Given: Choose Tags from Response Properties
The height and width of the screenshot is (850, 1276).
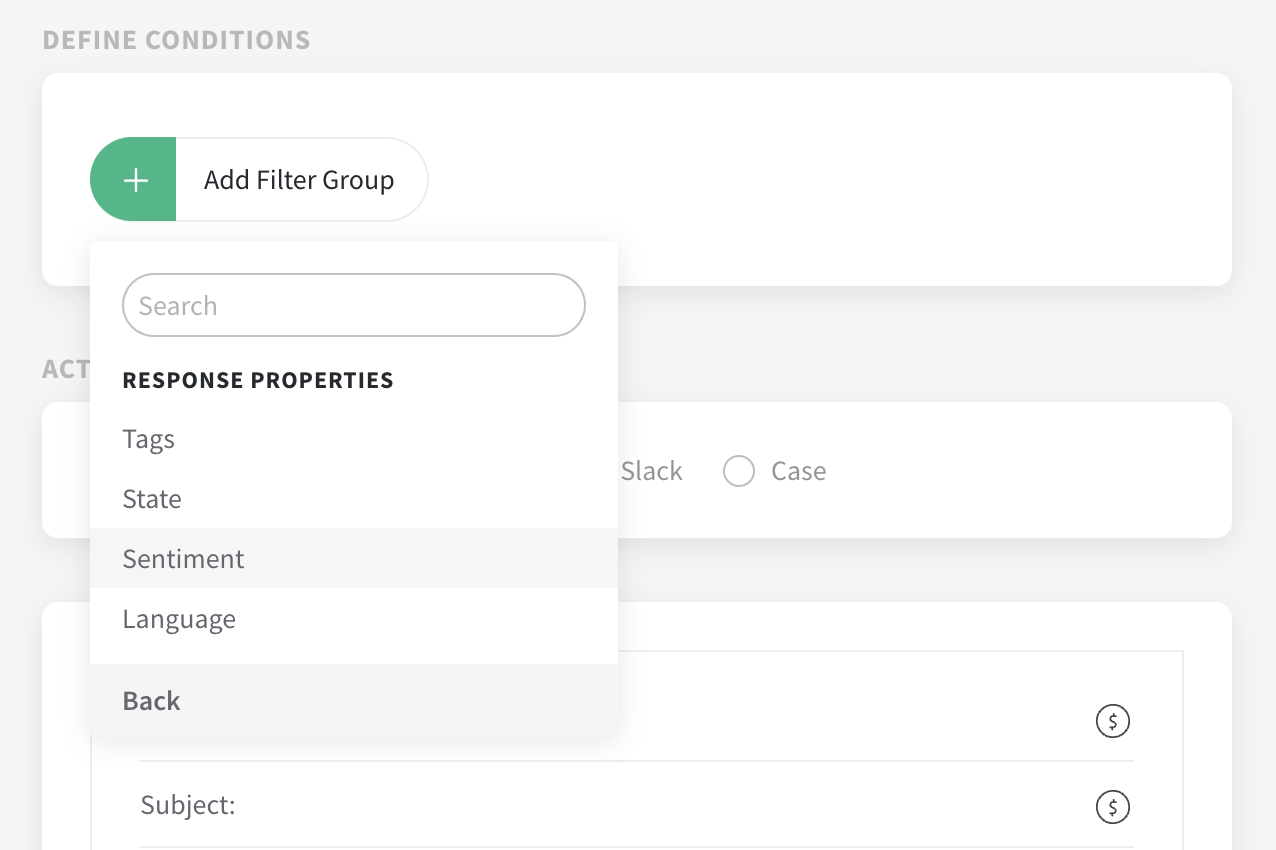Looking at the screenshot, I should [149, 439].
